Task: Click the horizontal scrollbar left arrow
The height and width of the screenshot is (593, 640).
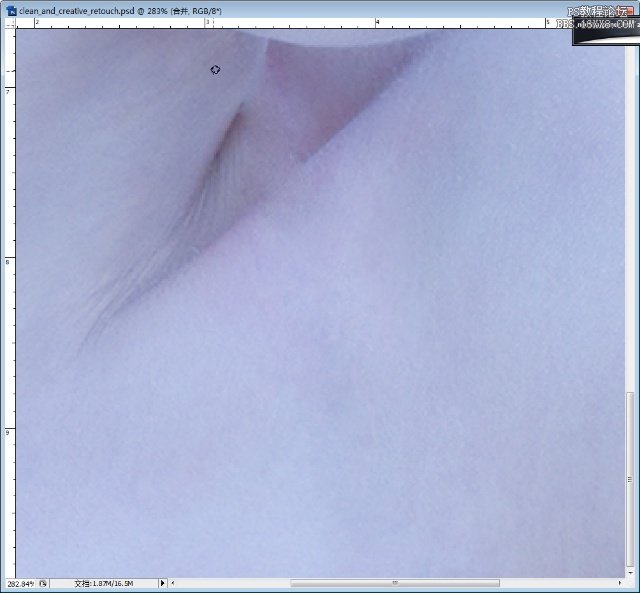Action: pyautogui.click(x=173, y=583)
